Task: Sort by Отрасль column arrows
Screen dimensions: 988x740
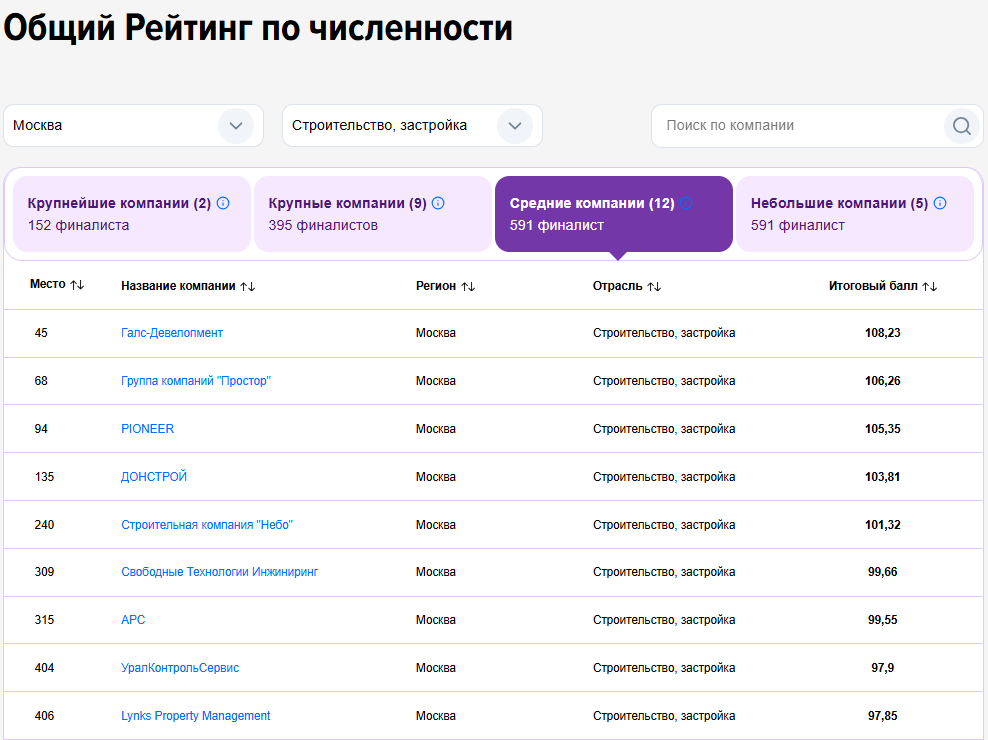Action: click(654, 286)
